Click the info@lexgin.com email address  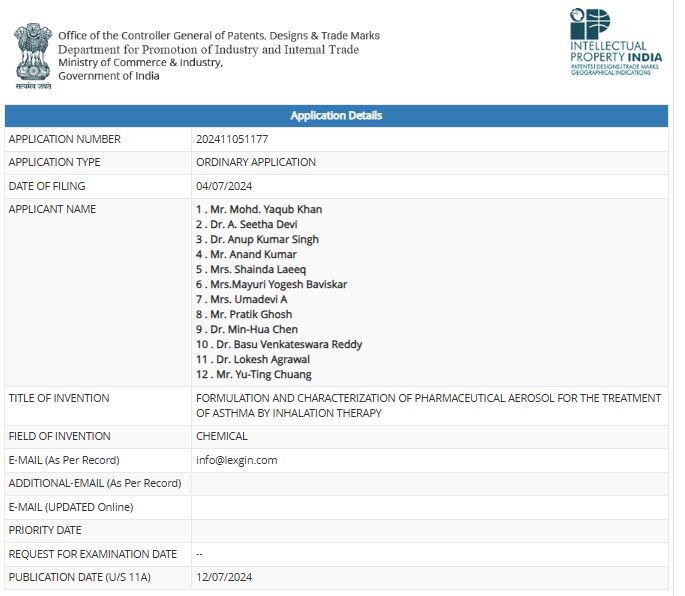(237, 460)
